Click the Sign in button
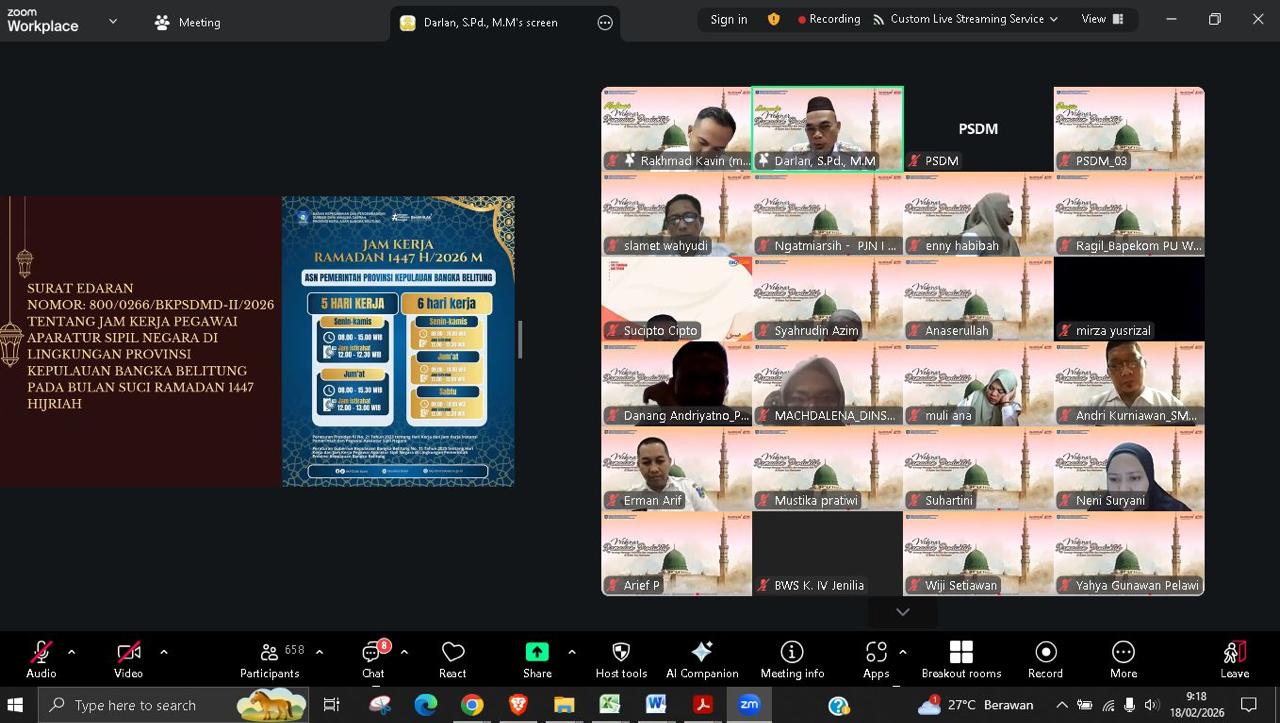 [728, 19]
